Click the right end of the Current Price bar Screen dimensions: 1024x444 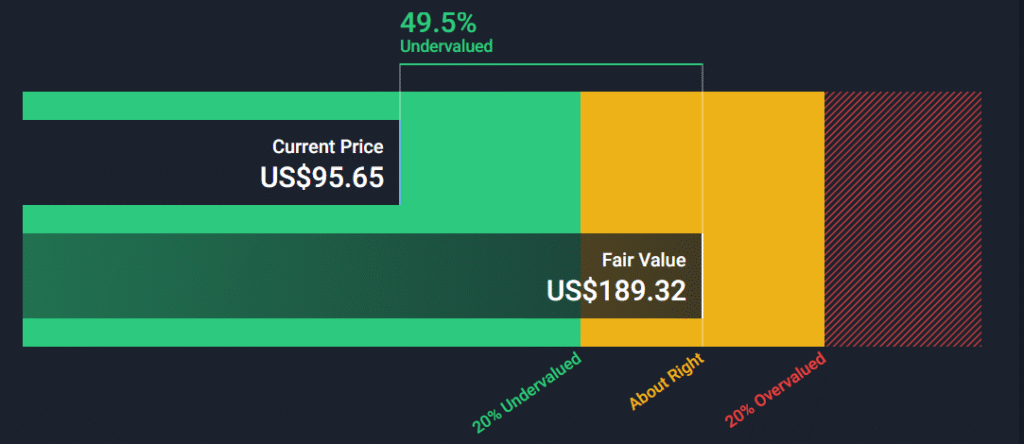tap(397, 162)
